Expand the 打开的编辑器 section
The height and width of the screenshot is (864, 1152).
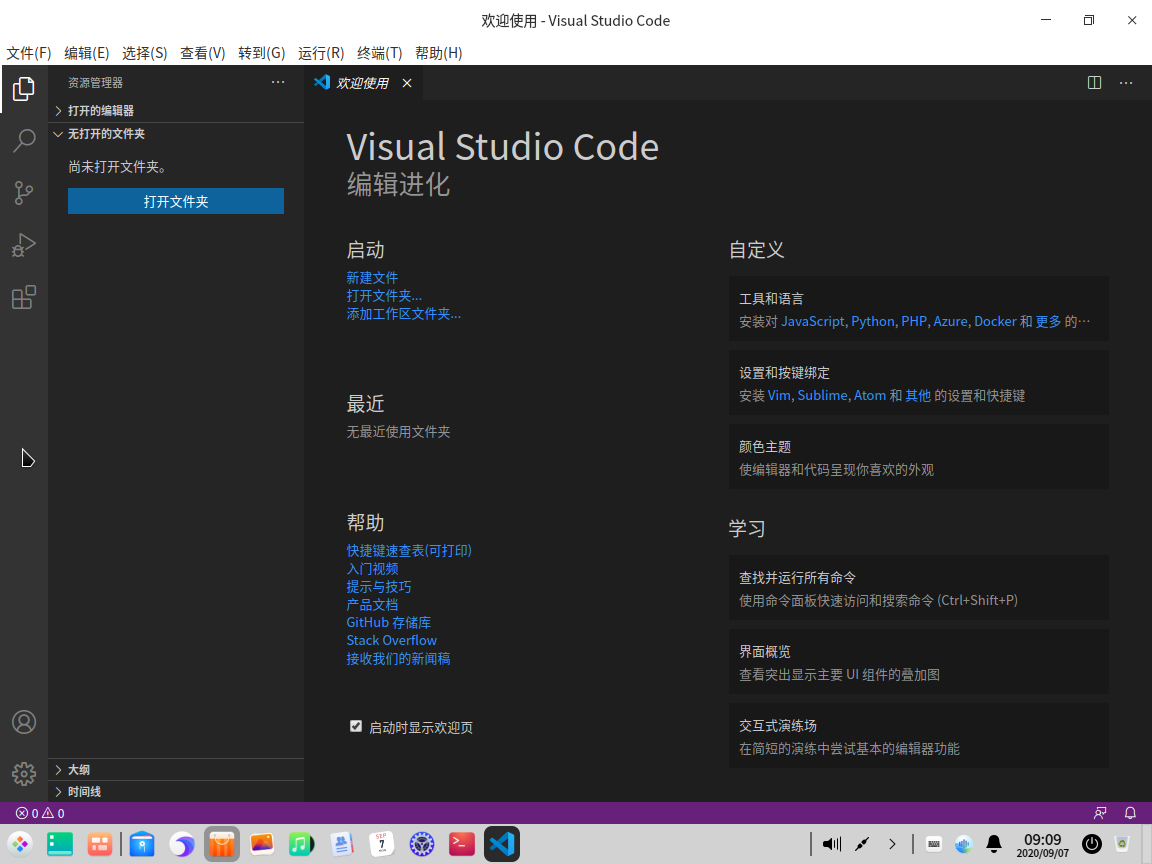tap(176, 111)
